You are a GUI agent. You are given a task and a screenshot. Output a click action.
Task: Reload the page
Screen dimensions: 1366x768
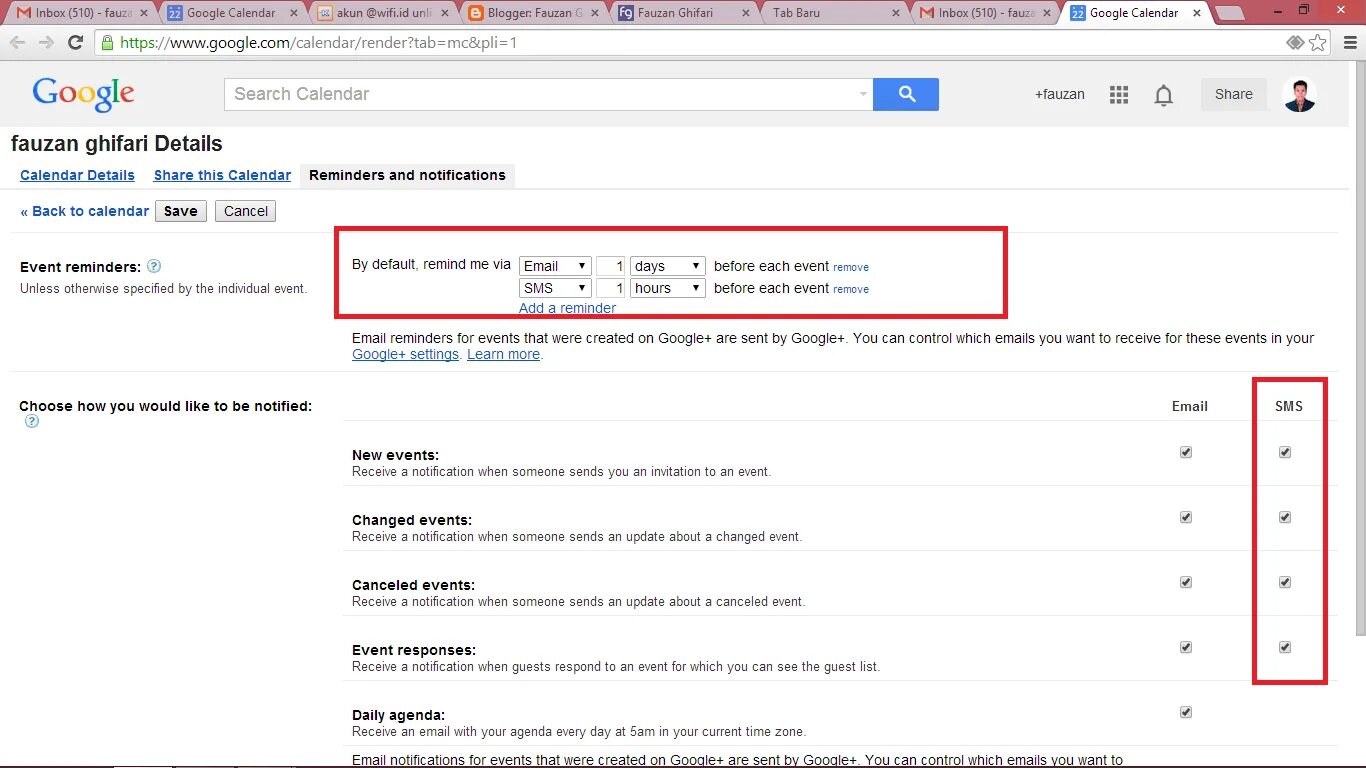pos(75,43)
